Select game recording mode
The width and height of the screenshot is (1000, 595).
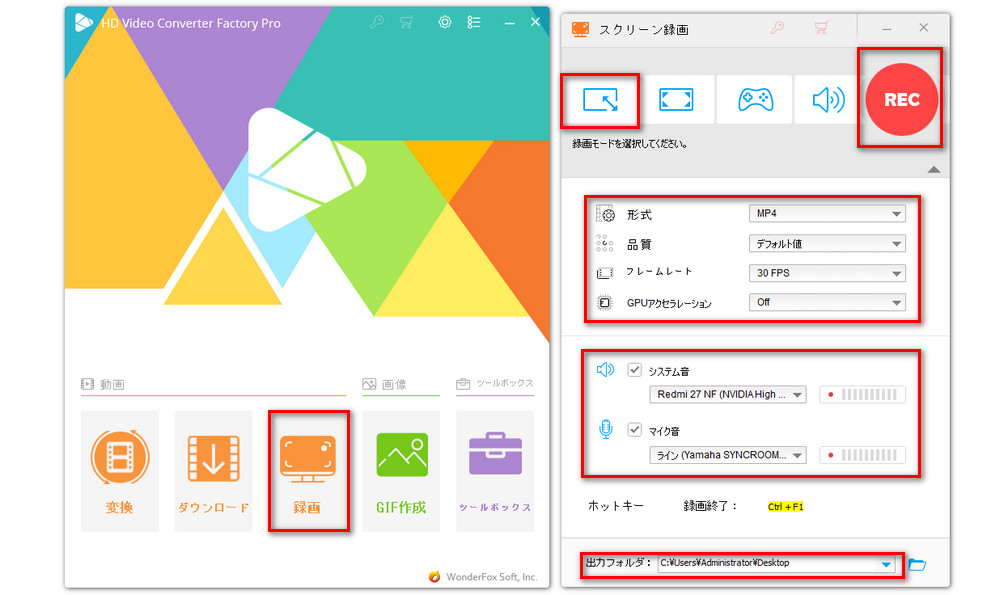pyautogui.click(x=755, y=100)
